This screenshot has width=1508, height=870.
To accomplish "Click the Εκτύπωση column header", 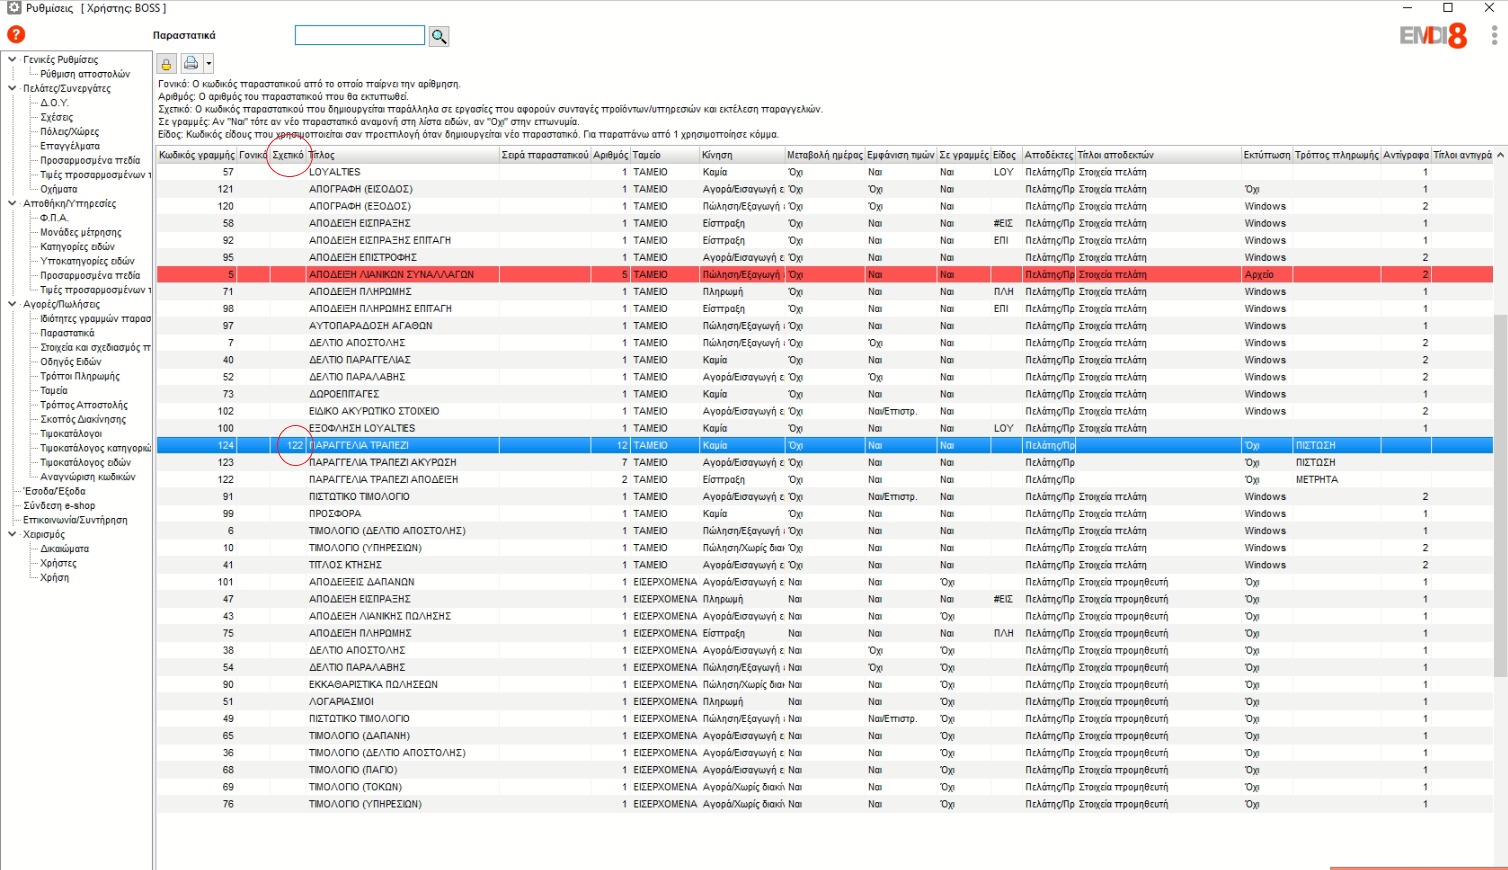I will 1267,155.
